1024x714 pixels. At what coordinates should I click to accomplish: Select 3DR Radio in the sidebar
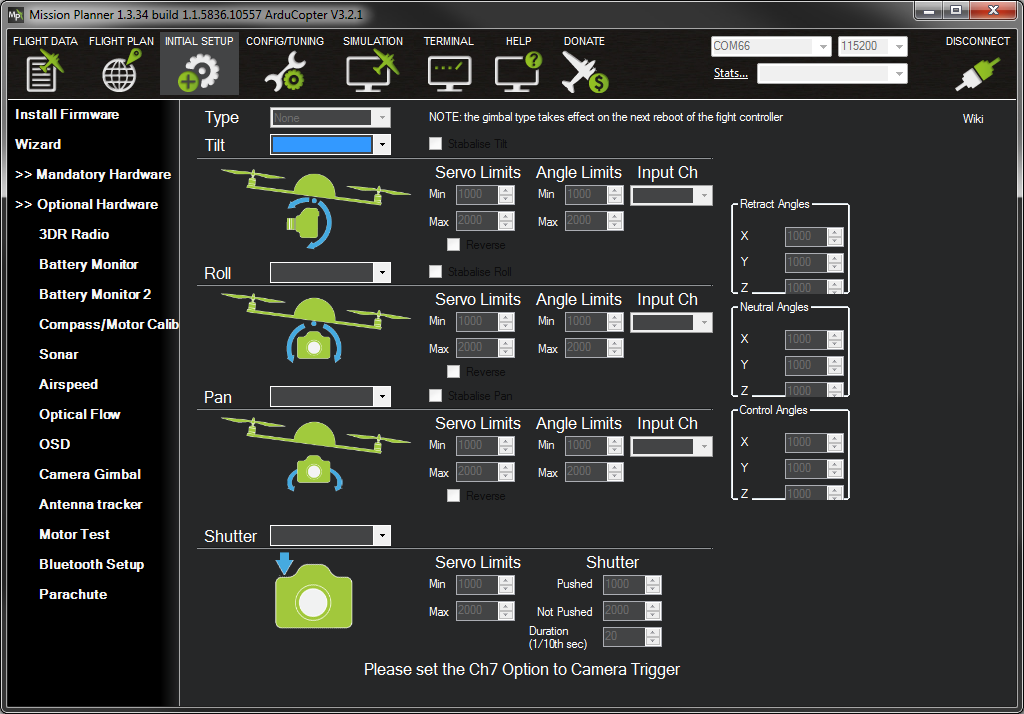[74, 235]
